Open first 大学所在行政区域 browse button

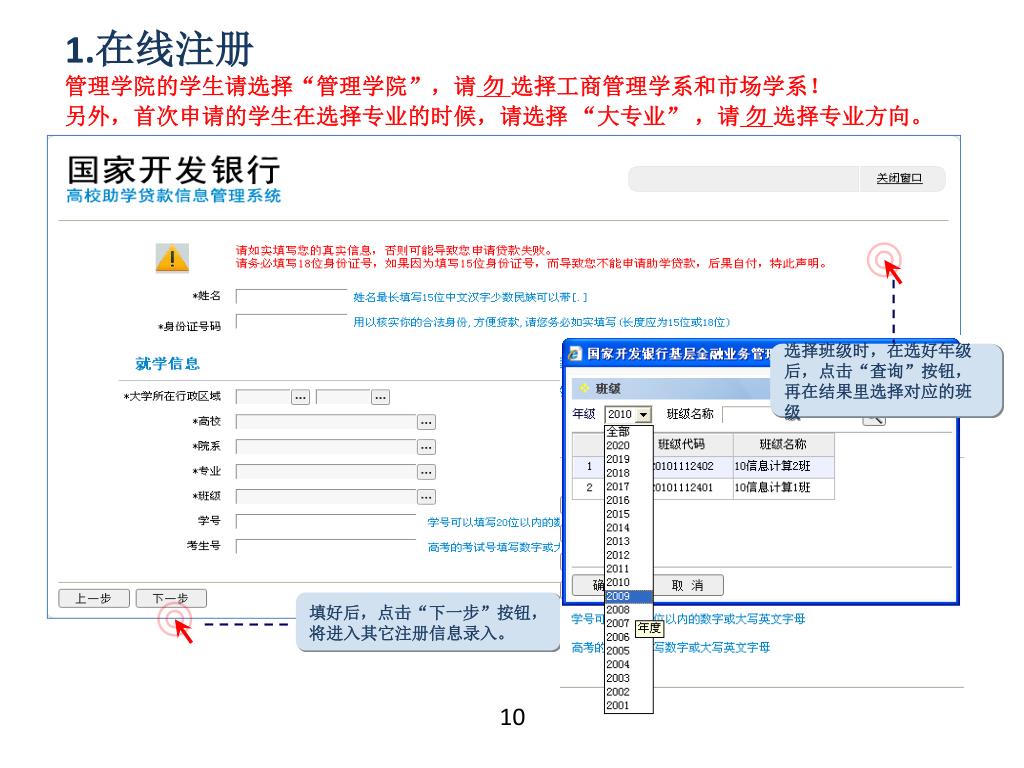[300, 397]
